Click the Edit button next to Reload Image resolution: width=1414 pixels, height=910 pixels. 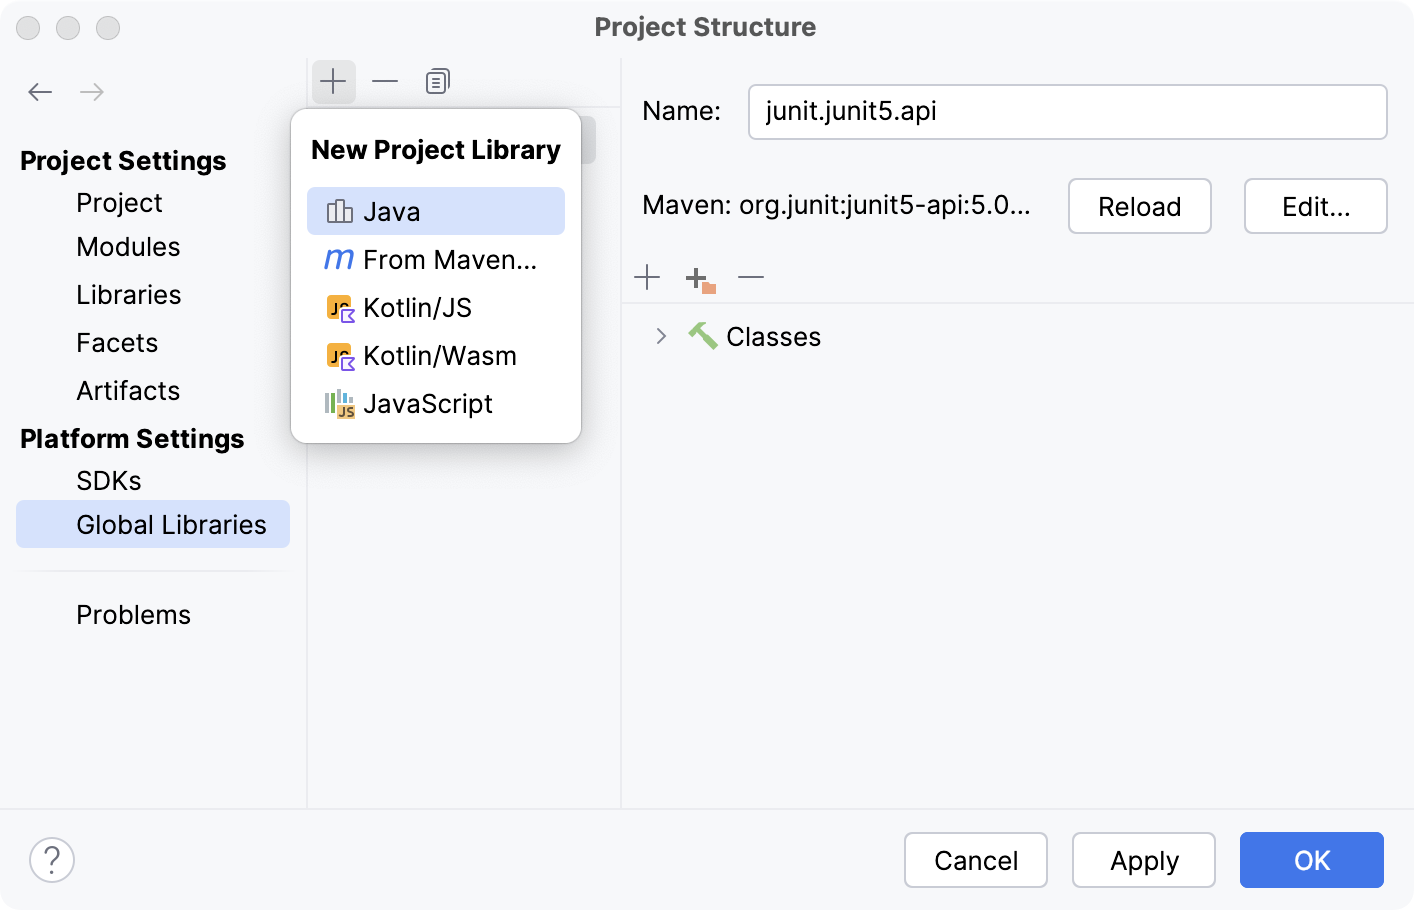tap(1315, 206)
